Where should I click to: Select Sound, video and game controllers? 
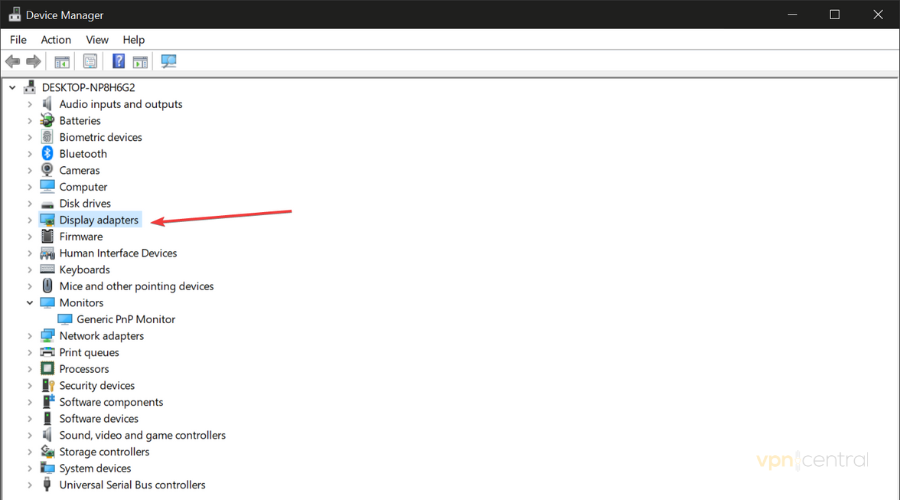point(142,435)
